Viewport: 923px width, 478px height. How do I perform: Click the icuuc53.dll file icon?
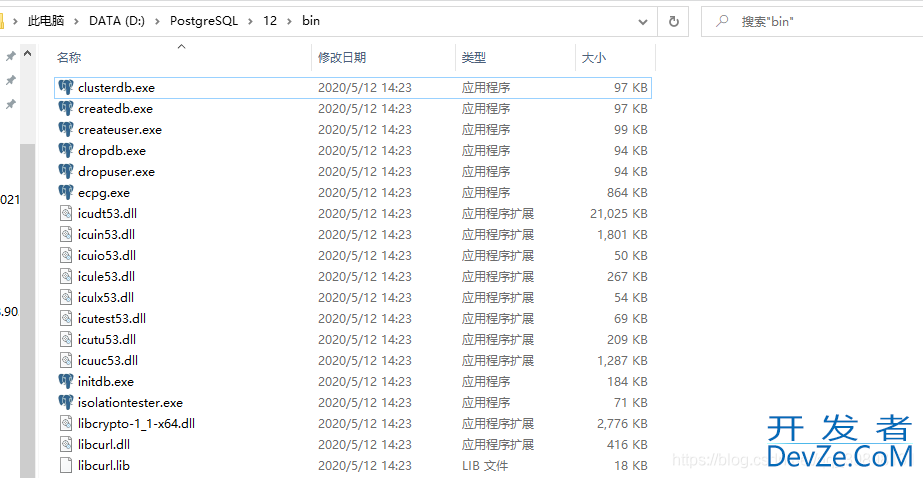point(66,361)
